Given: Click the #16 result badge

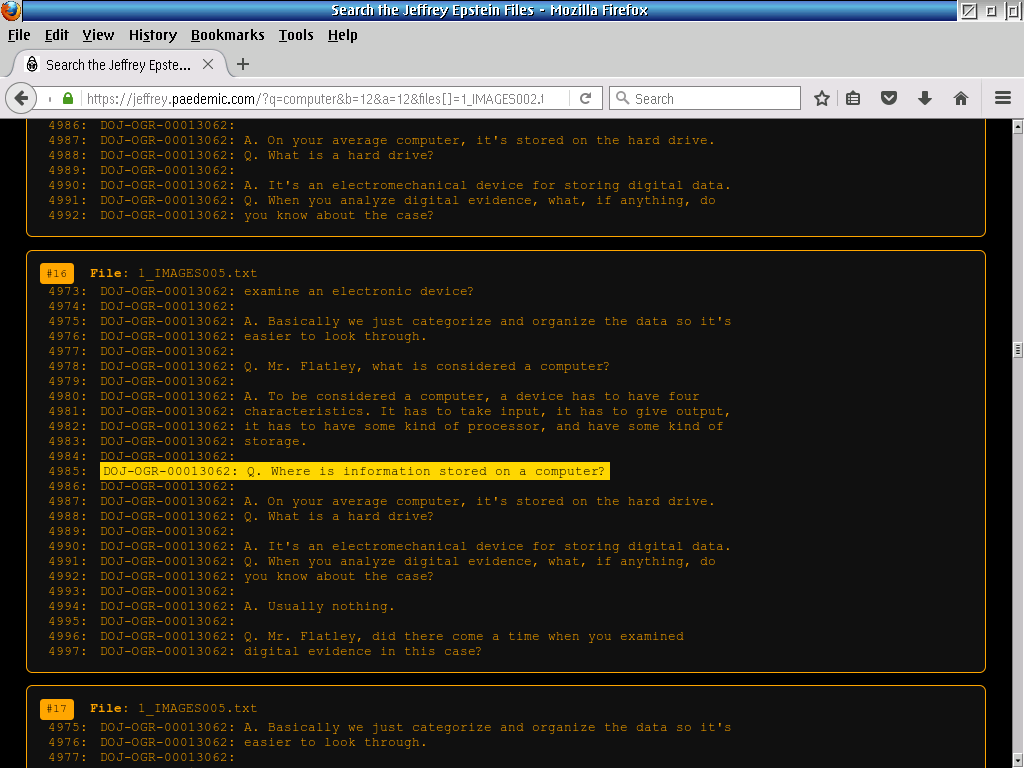Looking at the screenshot, I should tap(56, 274).
